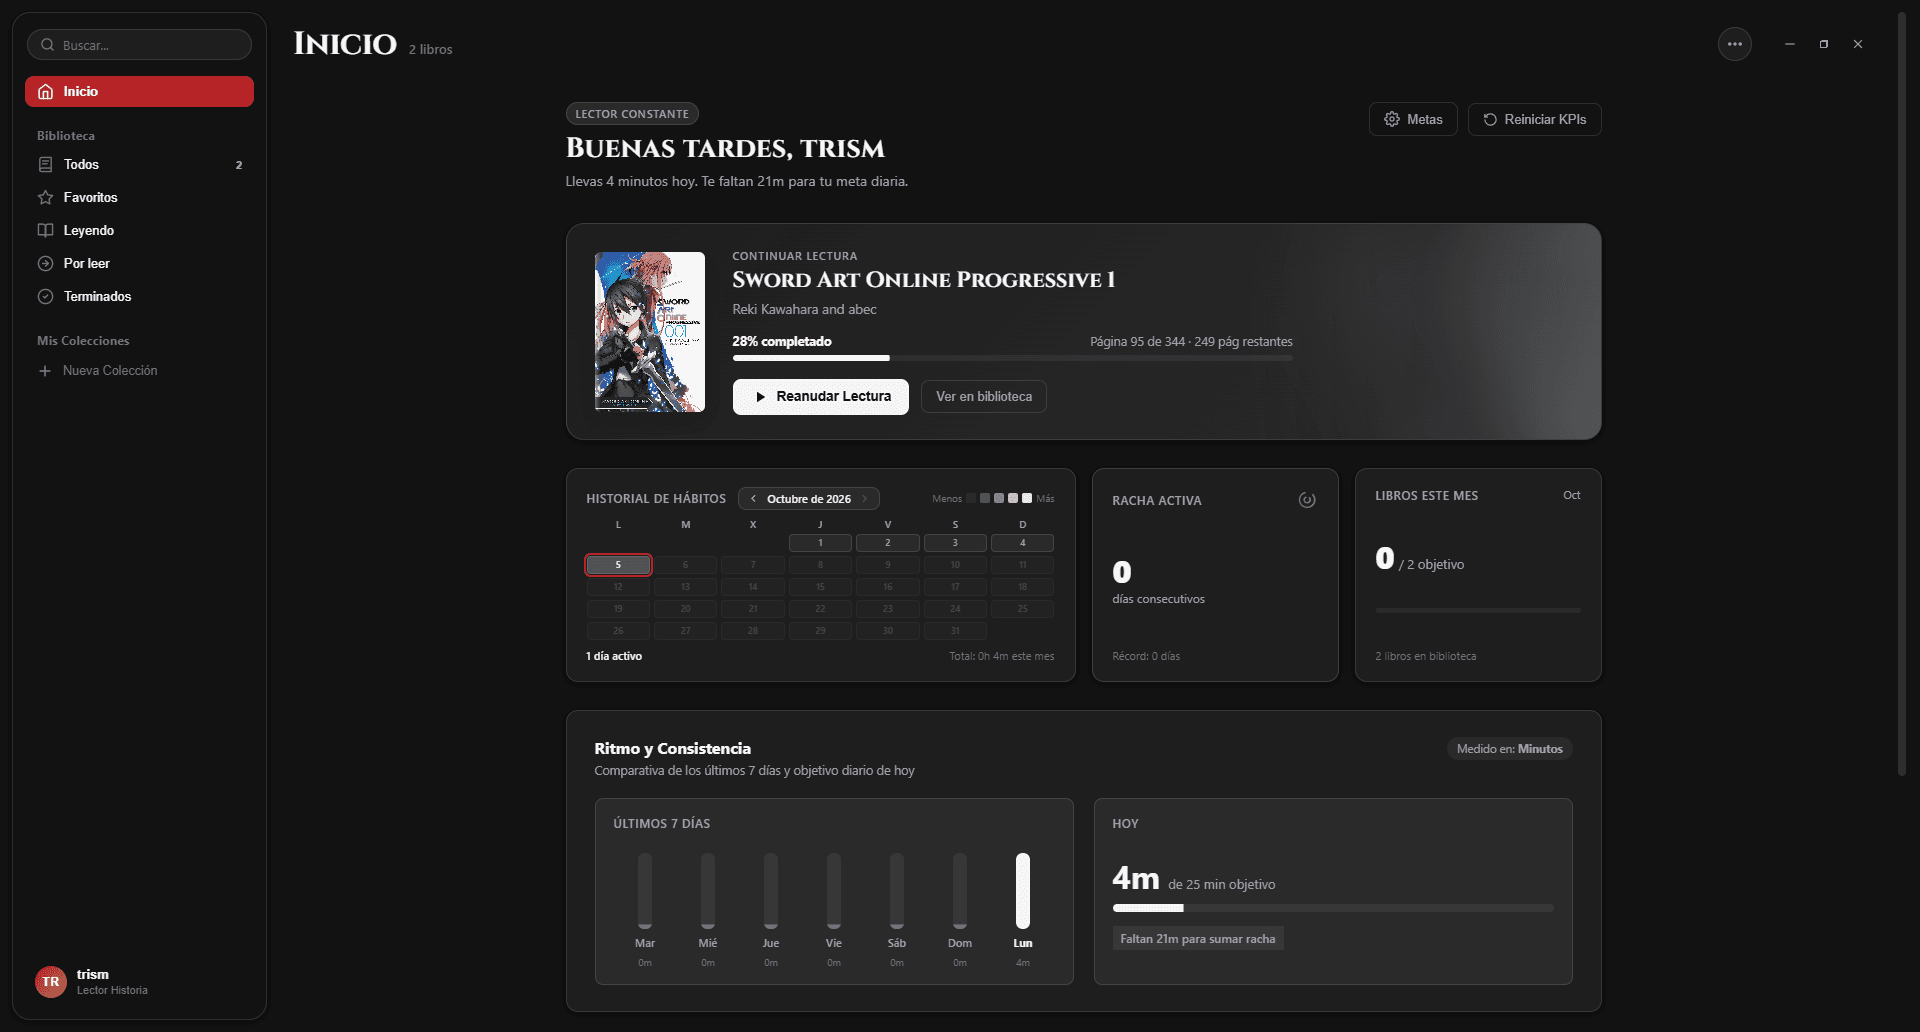Viewport: 1920px width, 1032px height.
Task: Click the Mar bar in last 7 days
Action: click(645, 891)
